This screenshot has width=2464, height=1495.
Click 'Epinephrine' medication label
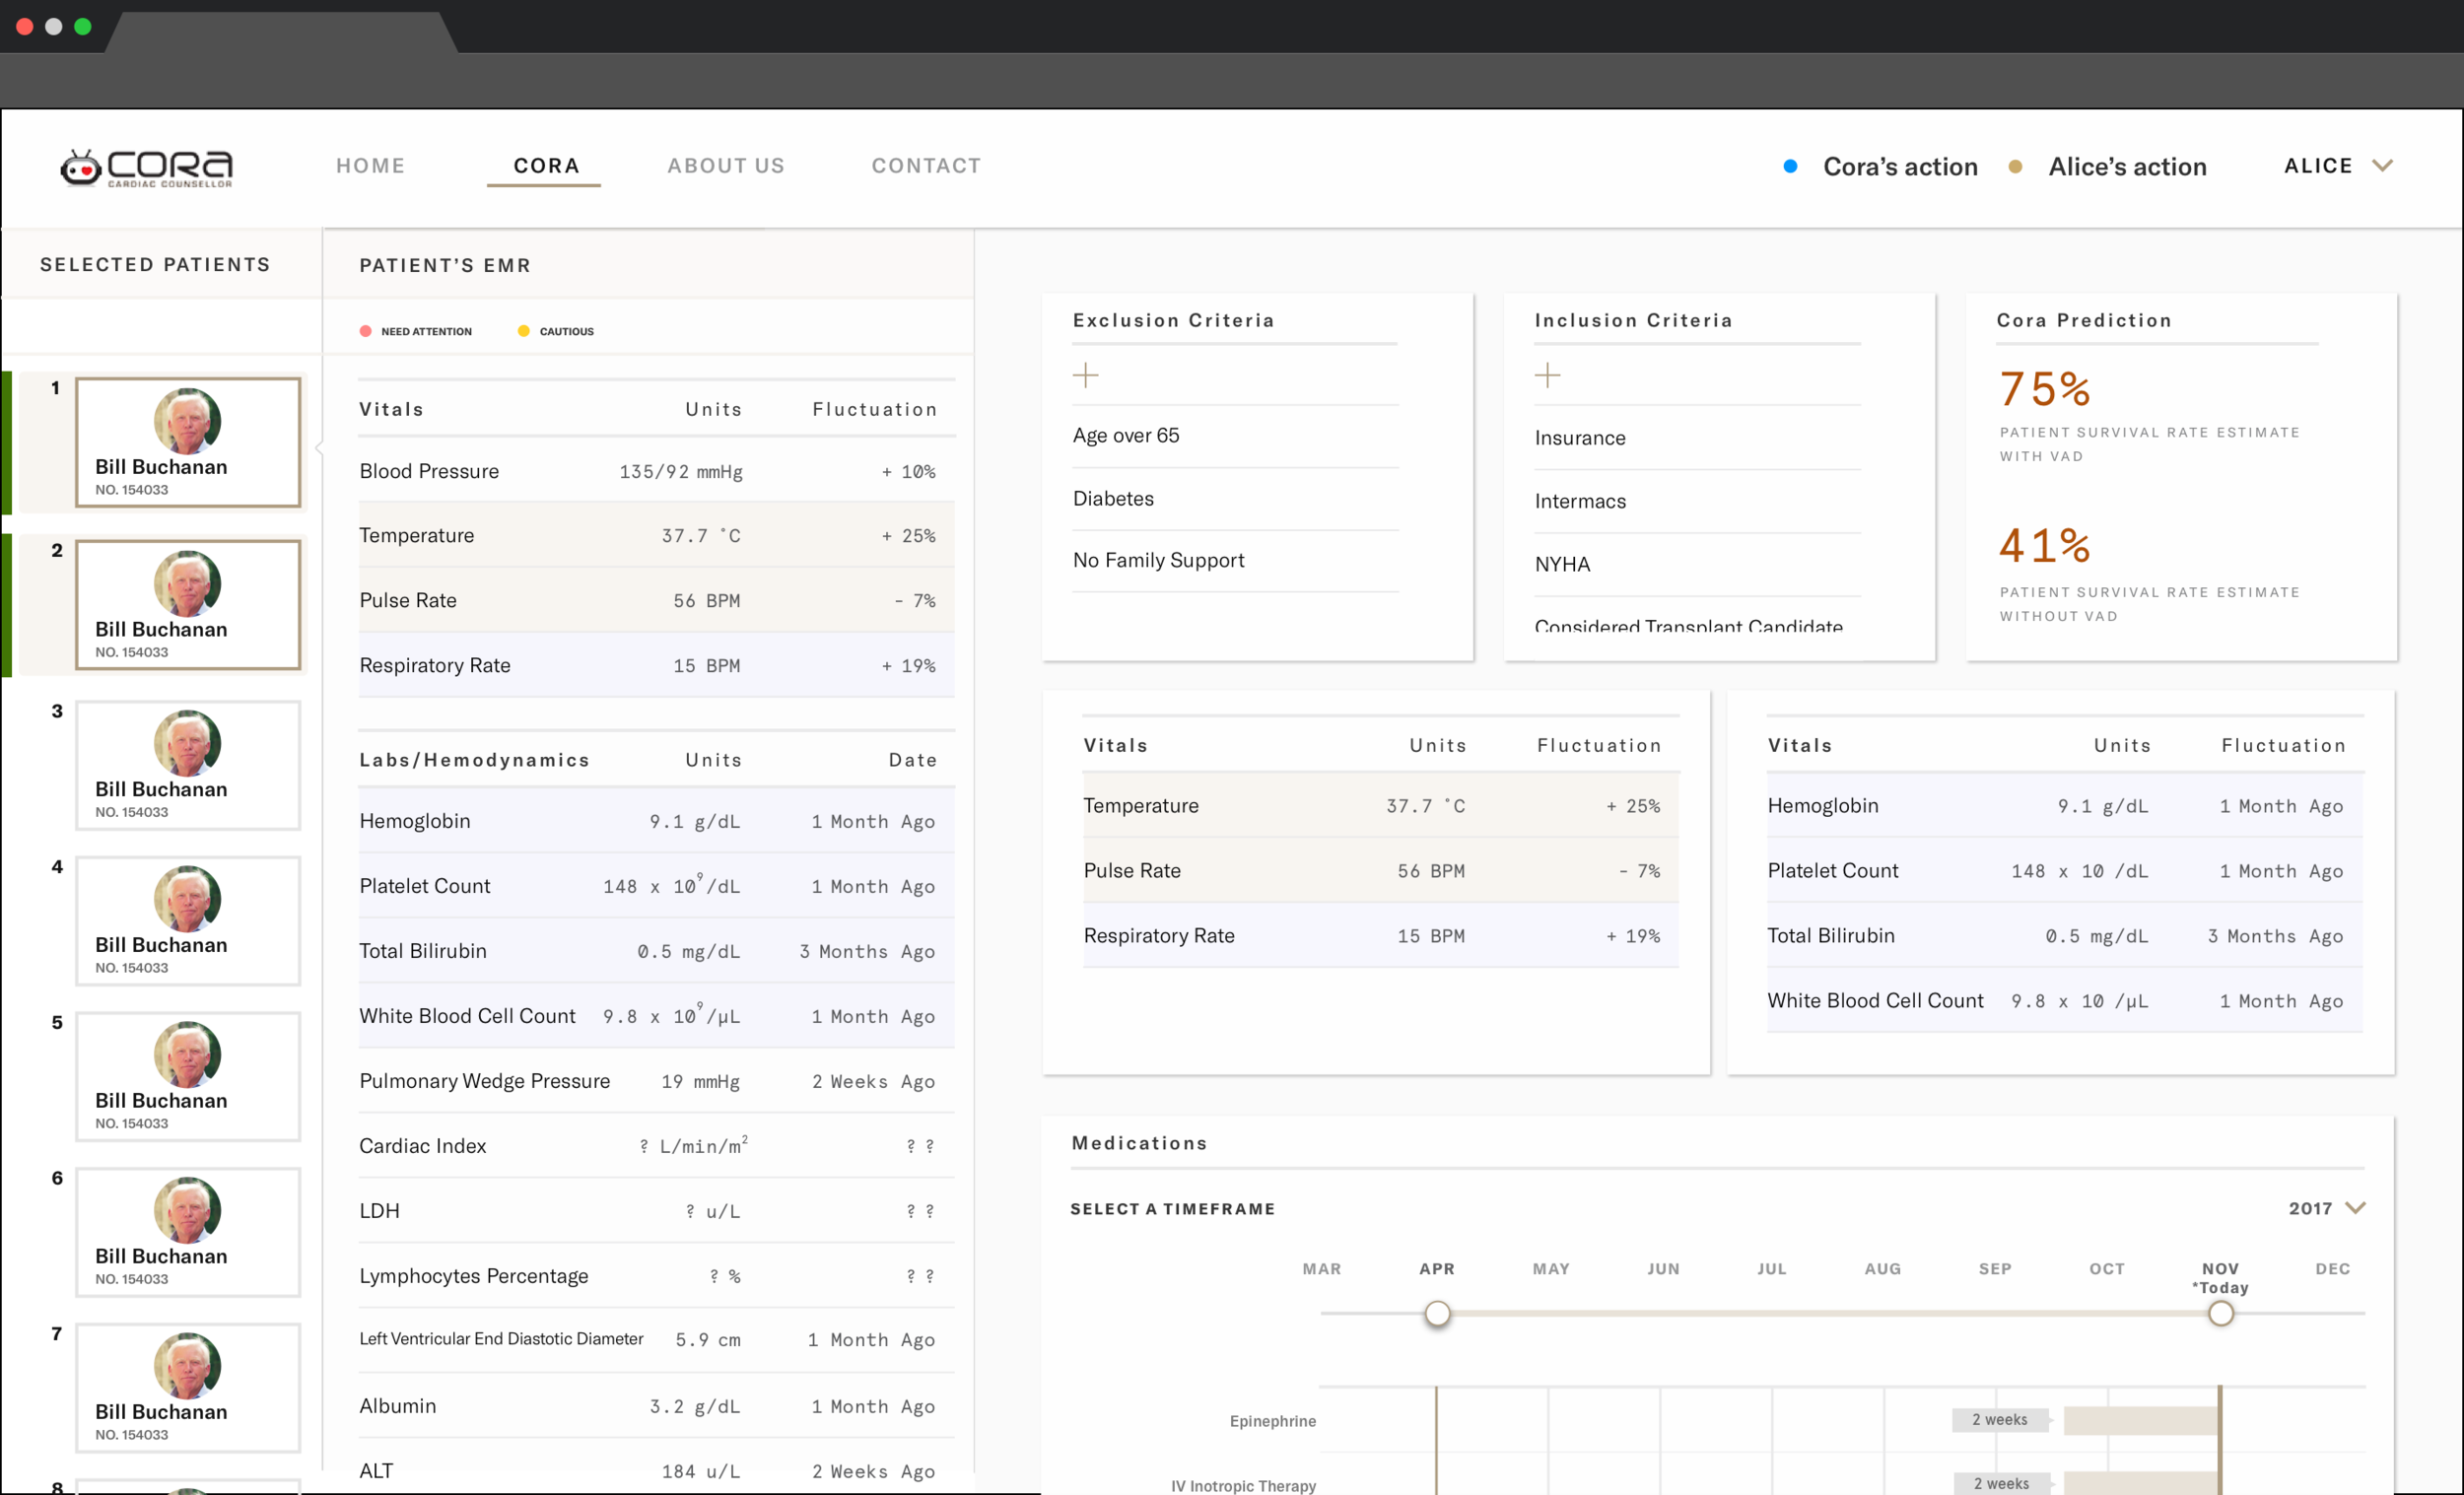[1272, 1421]
